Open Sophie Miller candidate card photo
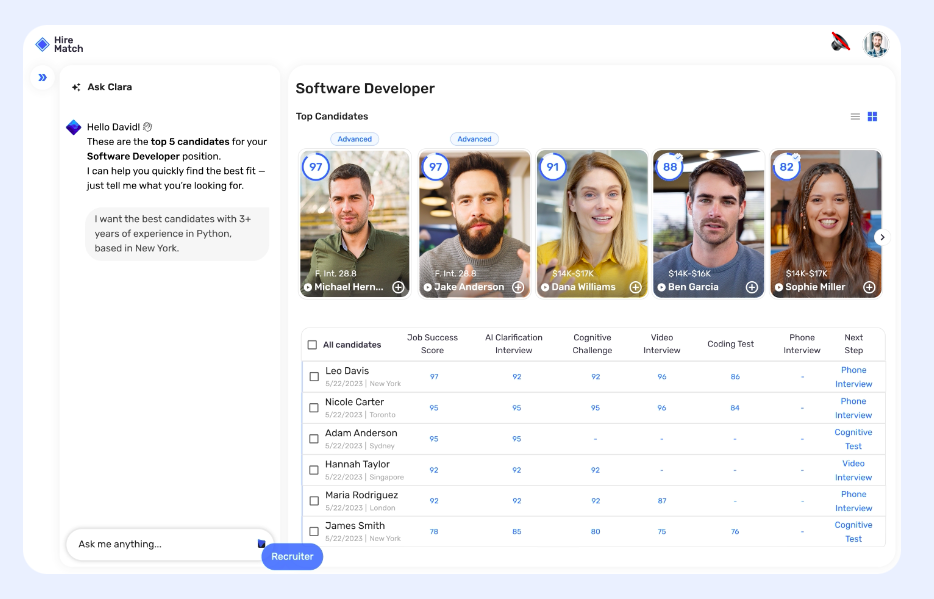This screenshot has height=599, width=934. [x=826, y=223]
